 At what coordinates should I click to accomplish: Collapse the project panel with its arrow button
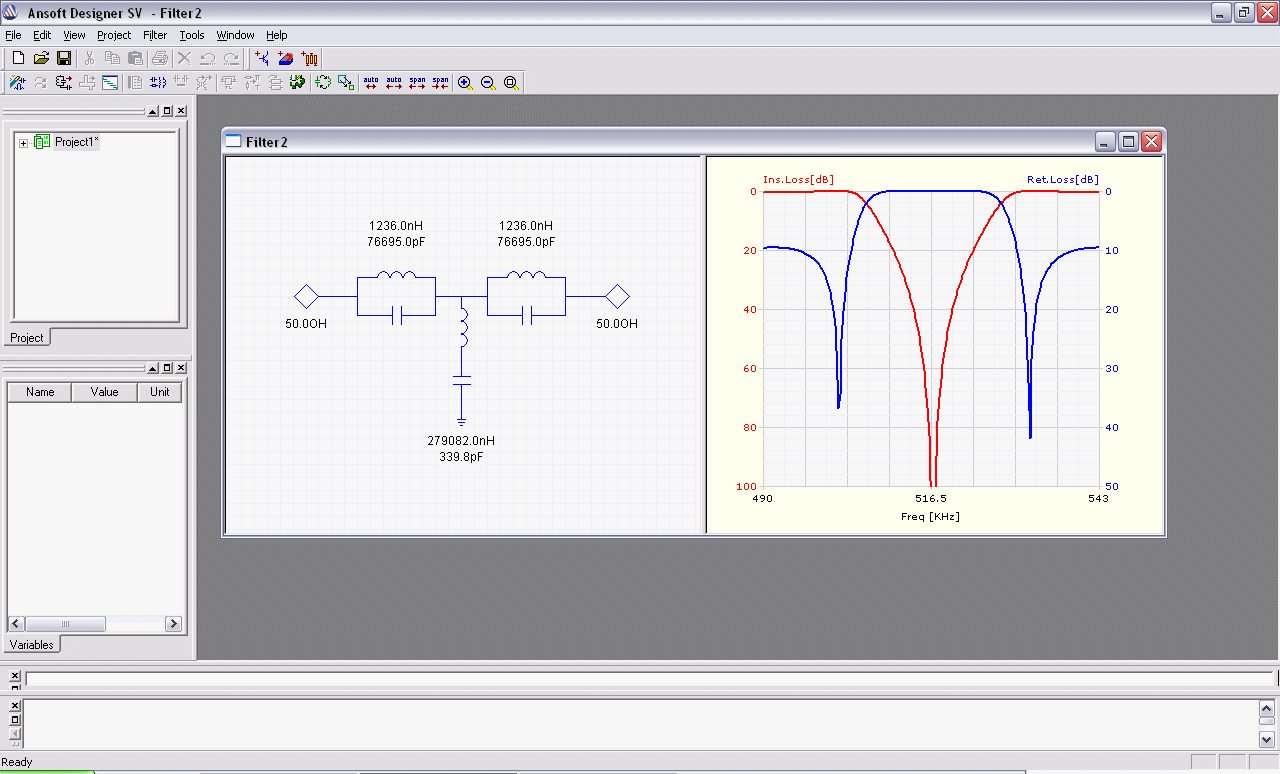(x=153, y=111)
